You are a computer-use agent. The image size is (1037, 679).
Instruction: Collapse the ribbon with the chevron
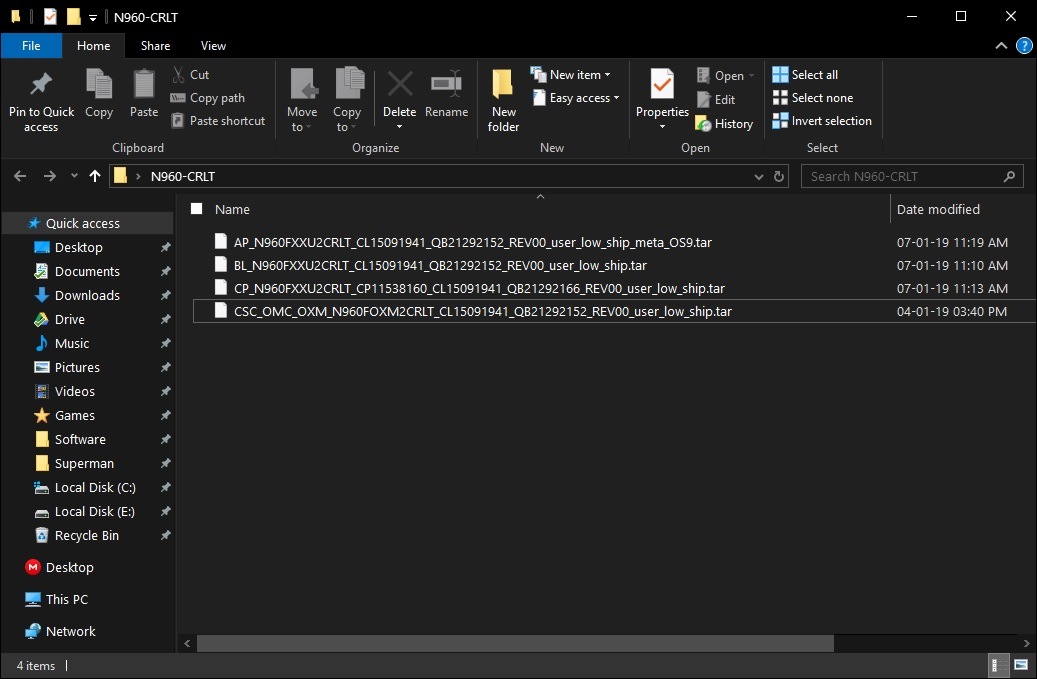pyautogui.click(x=1001, y=46)
